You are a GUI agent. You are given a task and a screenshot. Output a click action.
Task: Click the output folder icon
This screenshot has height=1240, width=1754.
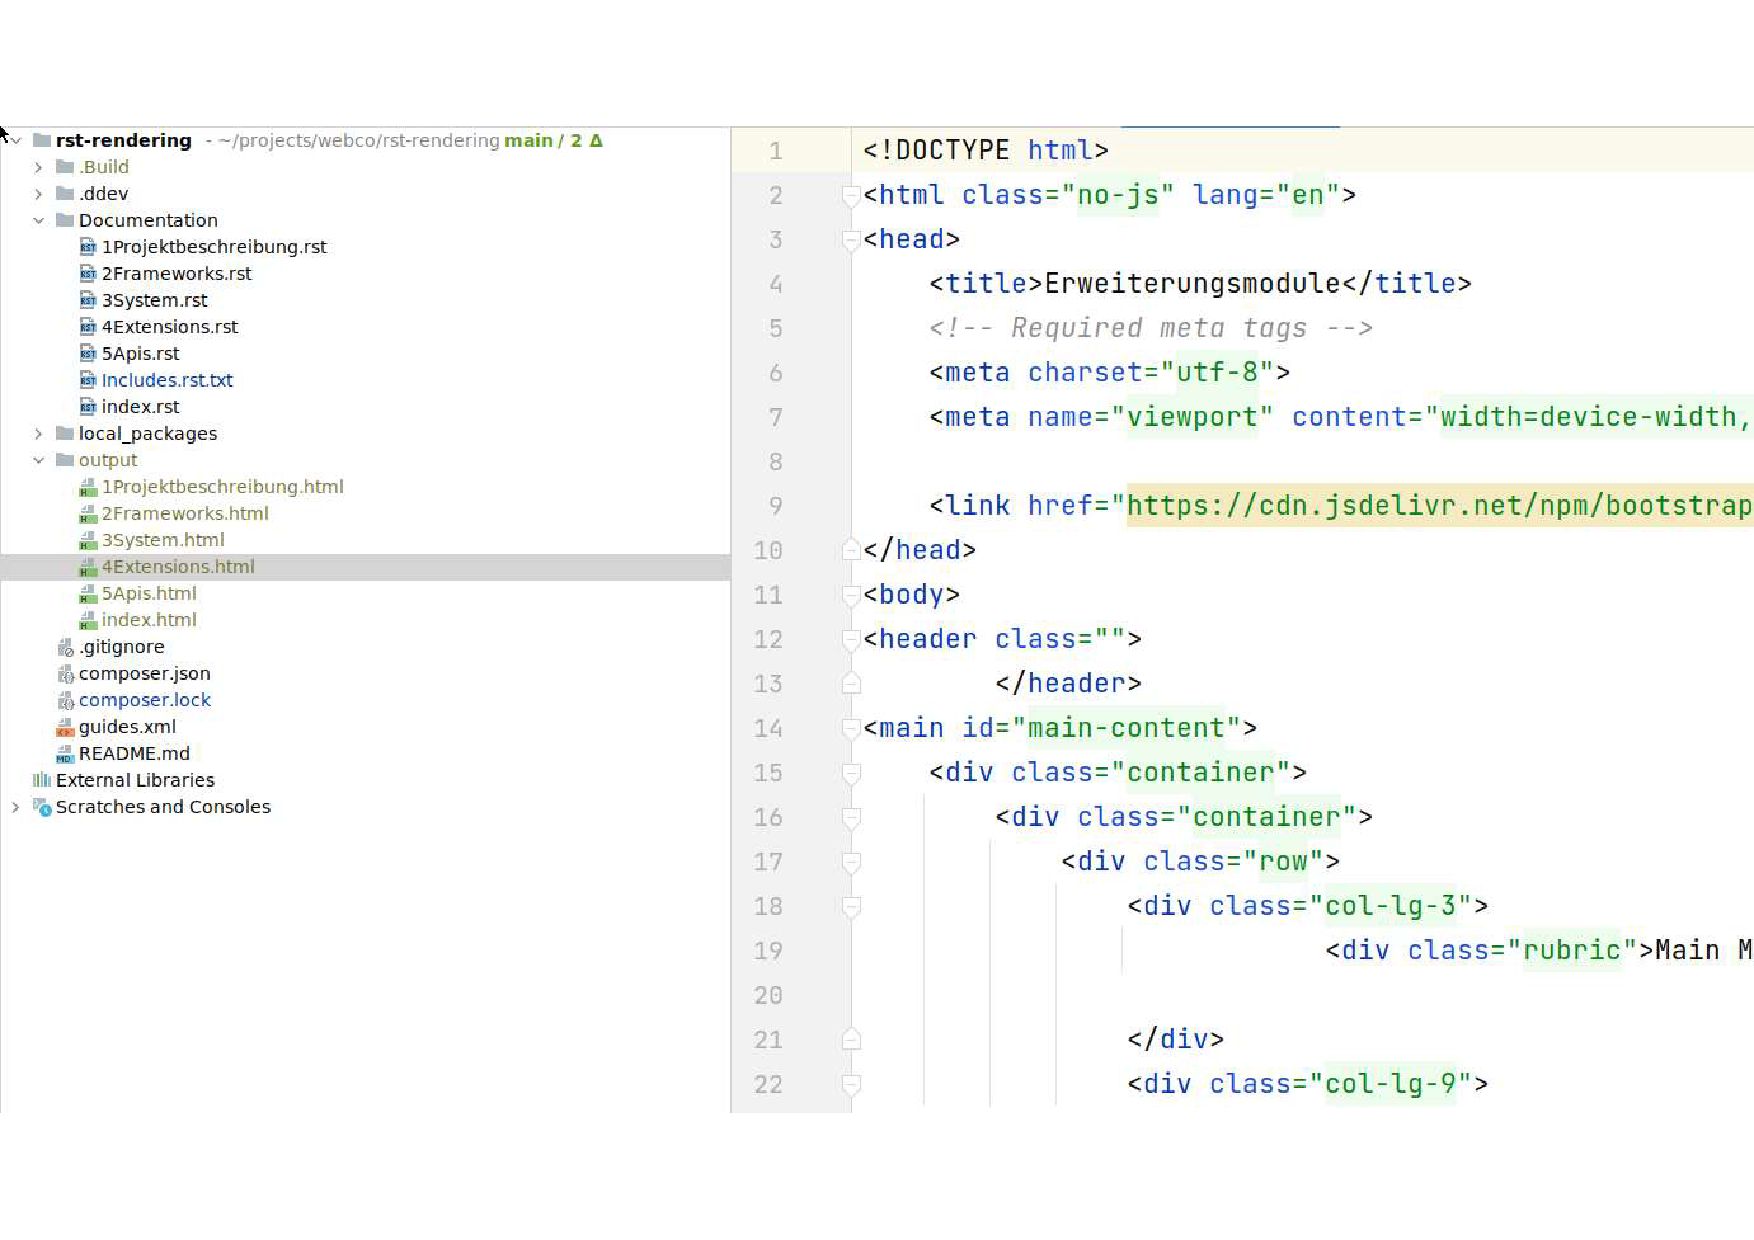click(x=65, y=460)
